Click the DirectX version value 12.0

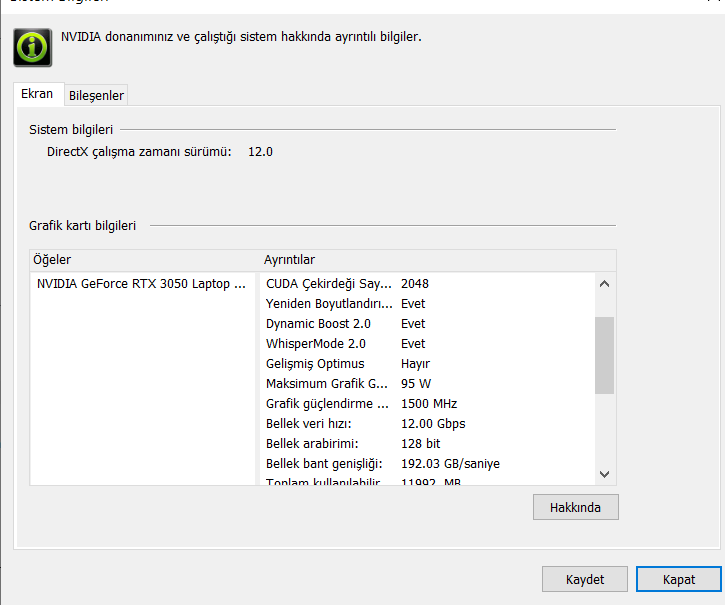(x=260, y=152)
